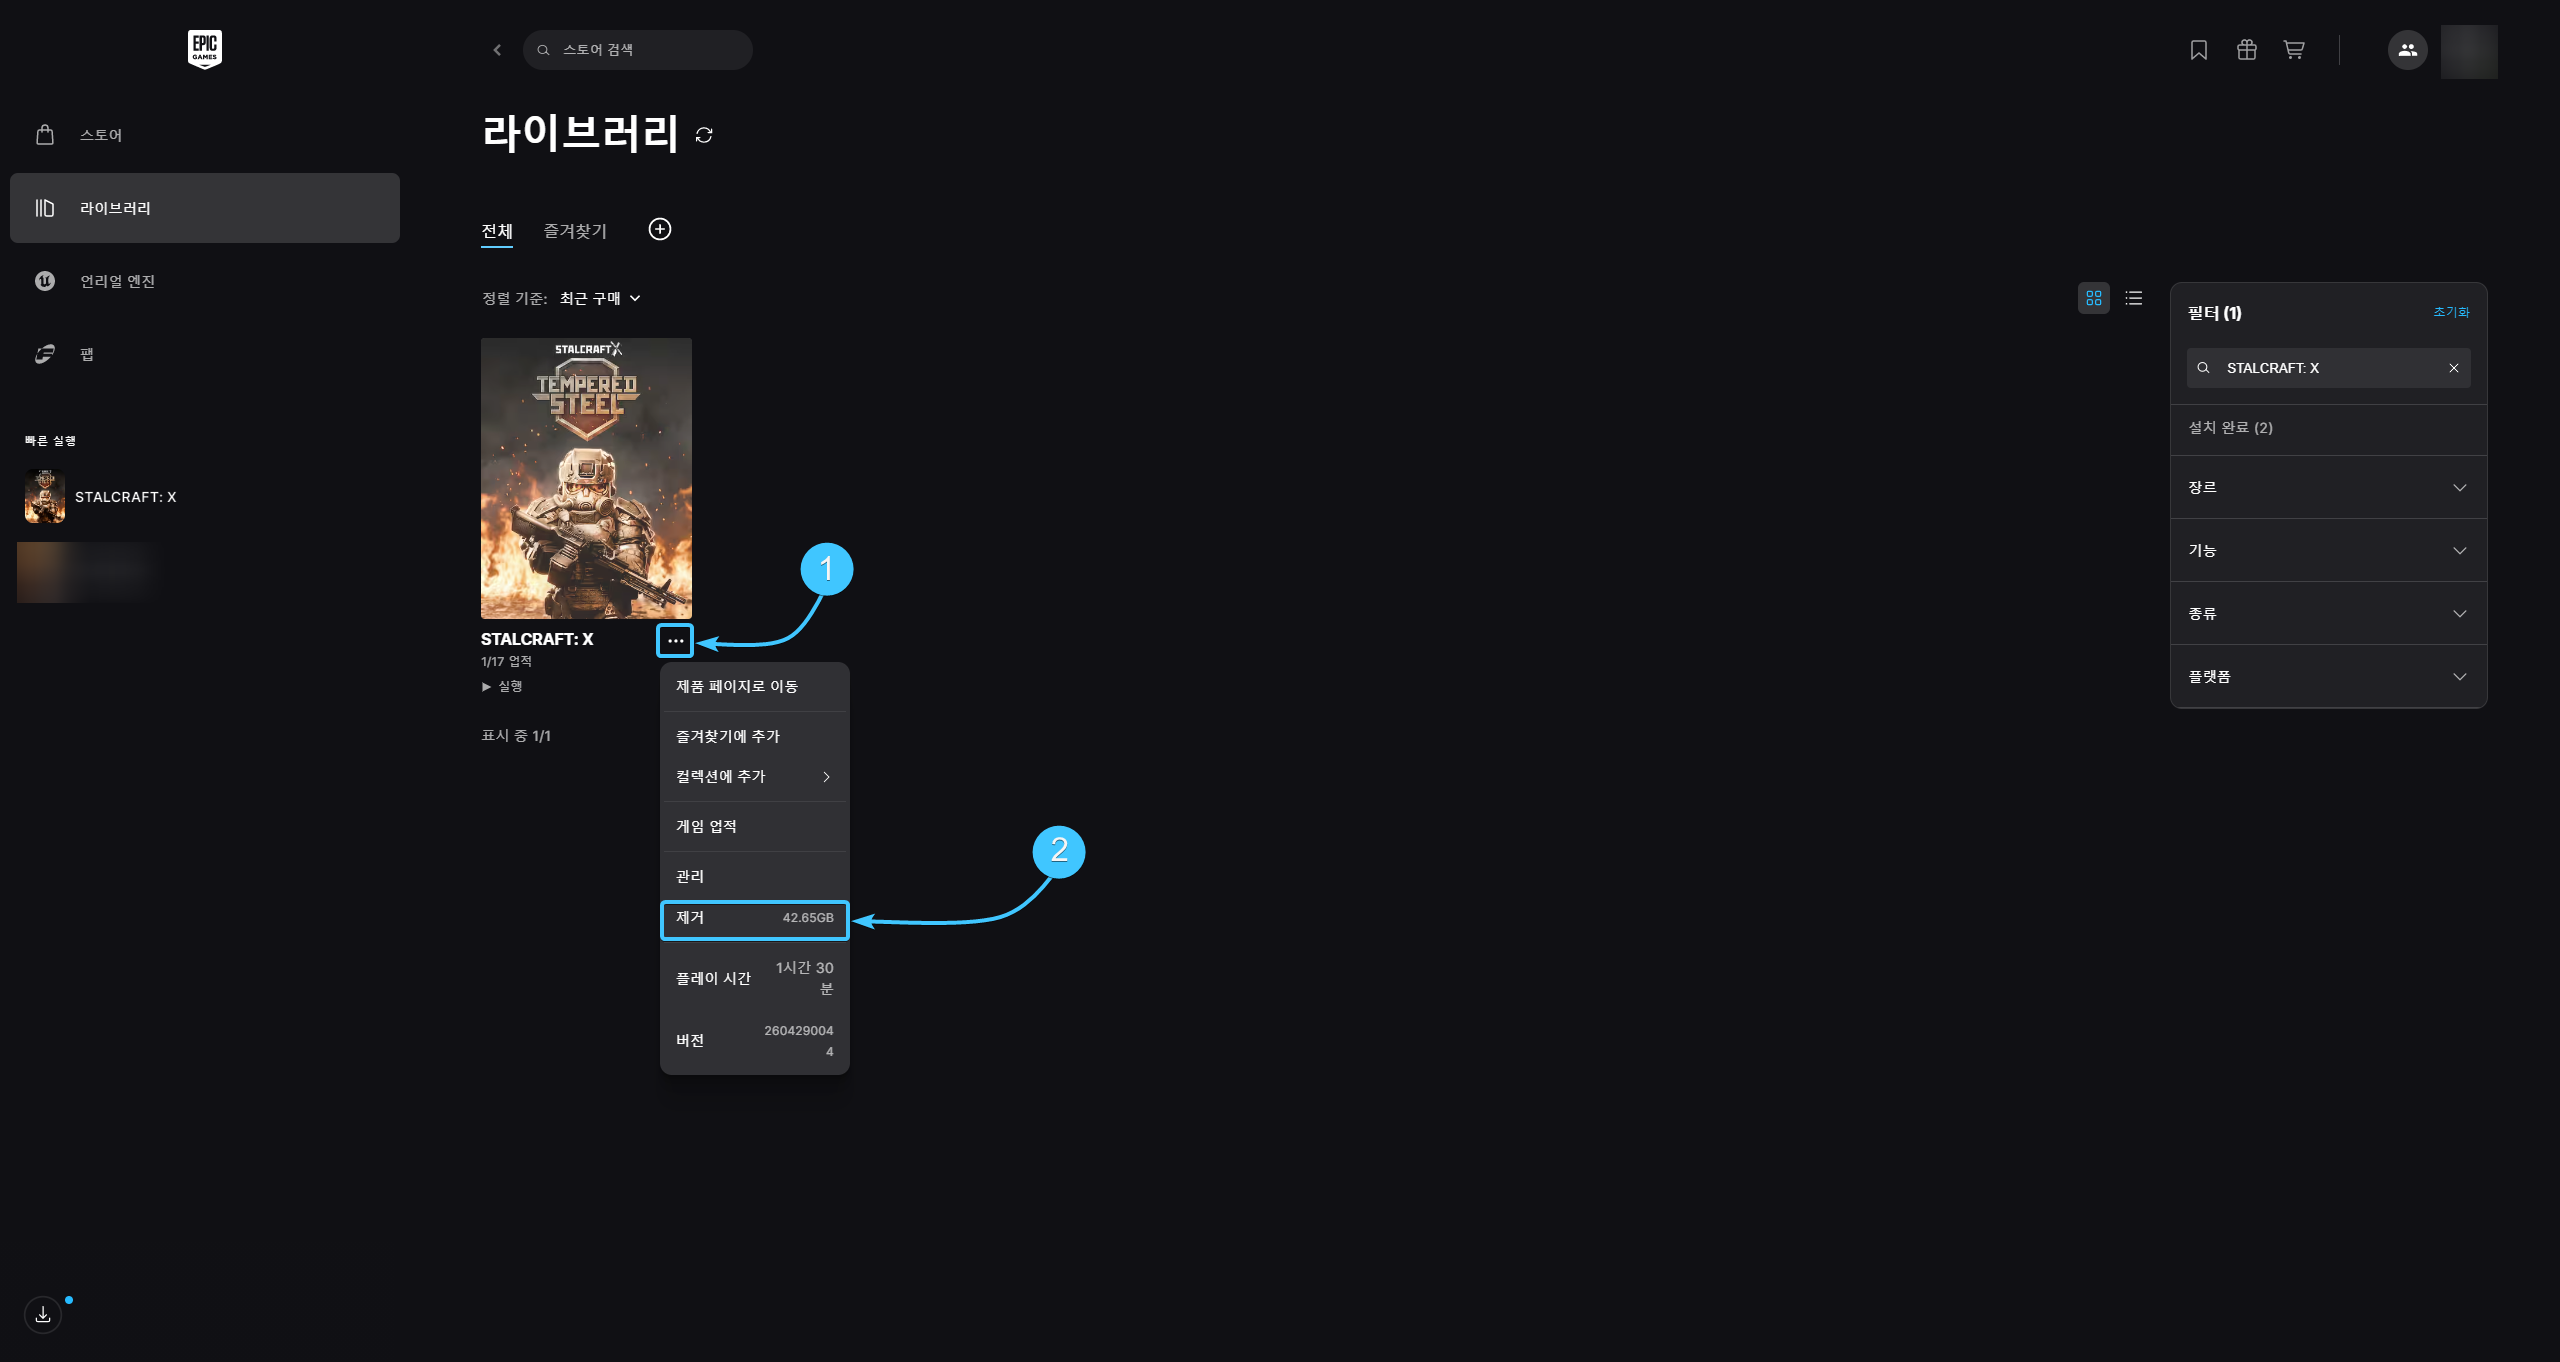Open the downloads icon at bottom left
Image resolution: width=2560 pixels, height=1362 pixels.
43,1315
